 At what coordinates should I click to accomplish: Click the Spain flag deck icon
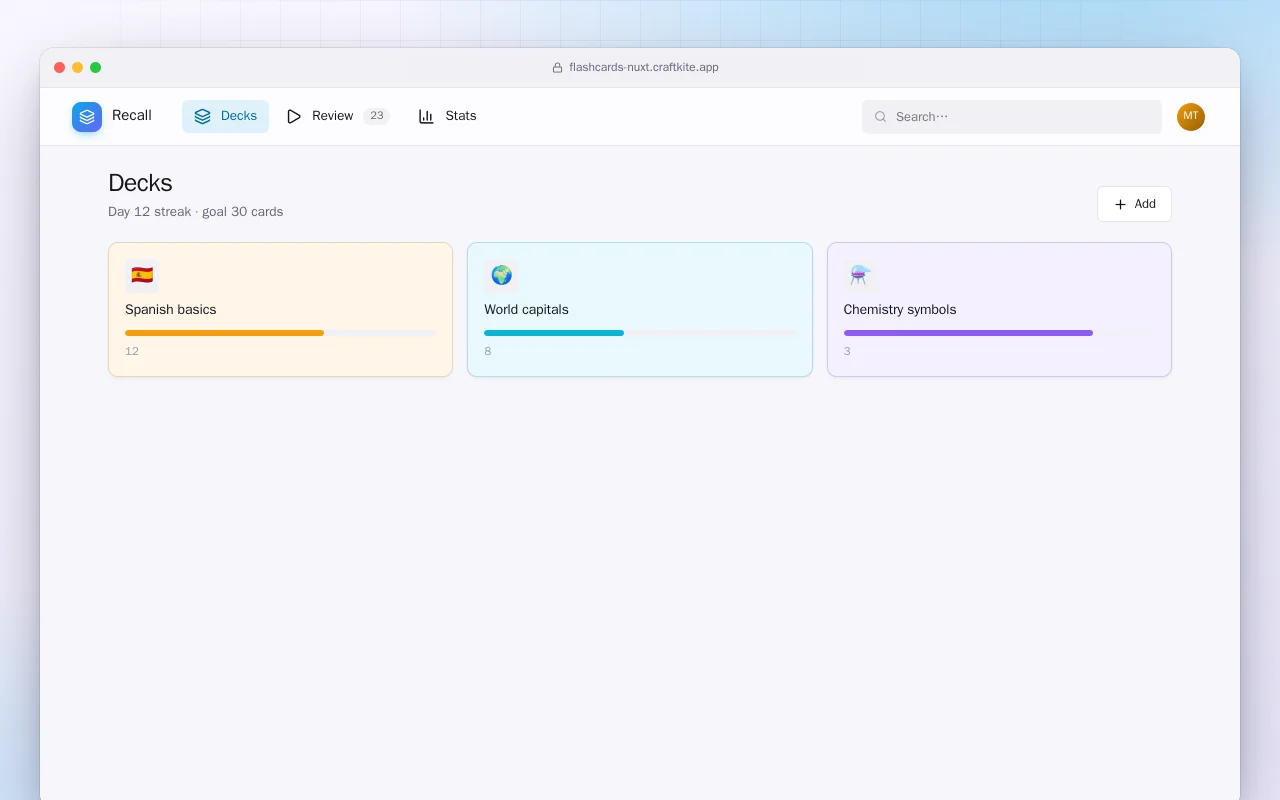pyautogui.click(x=142, y=275)
